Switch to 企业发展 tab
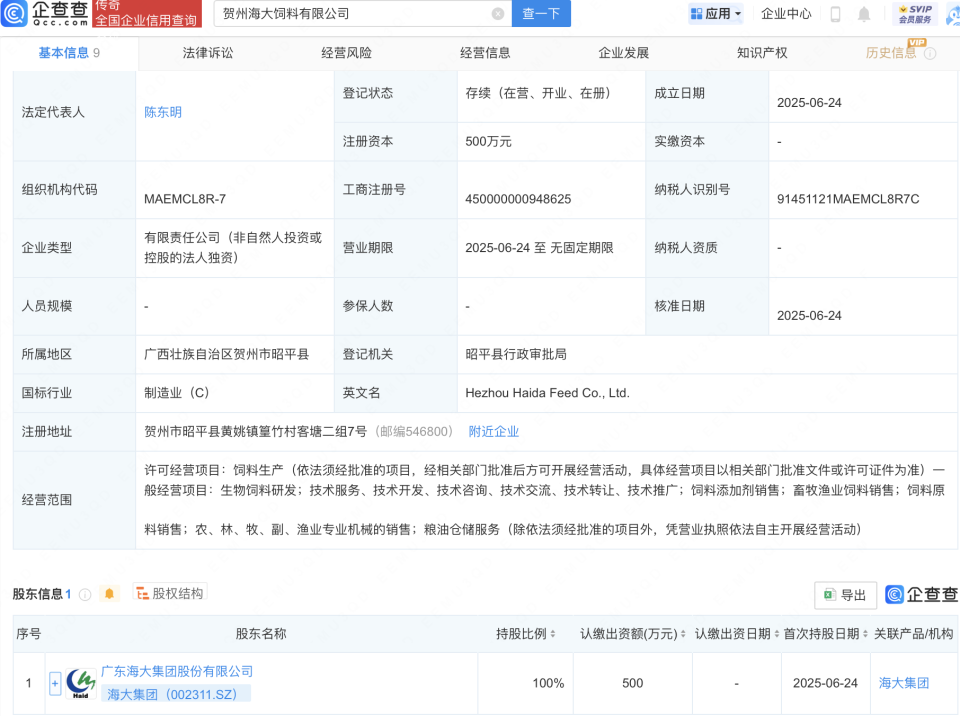960x716 pixels. [x=623, y=53]
